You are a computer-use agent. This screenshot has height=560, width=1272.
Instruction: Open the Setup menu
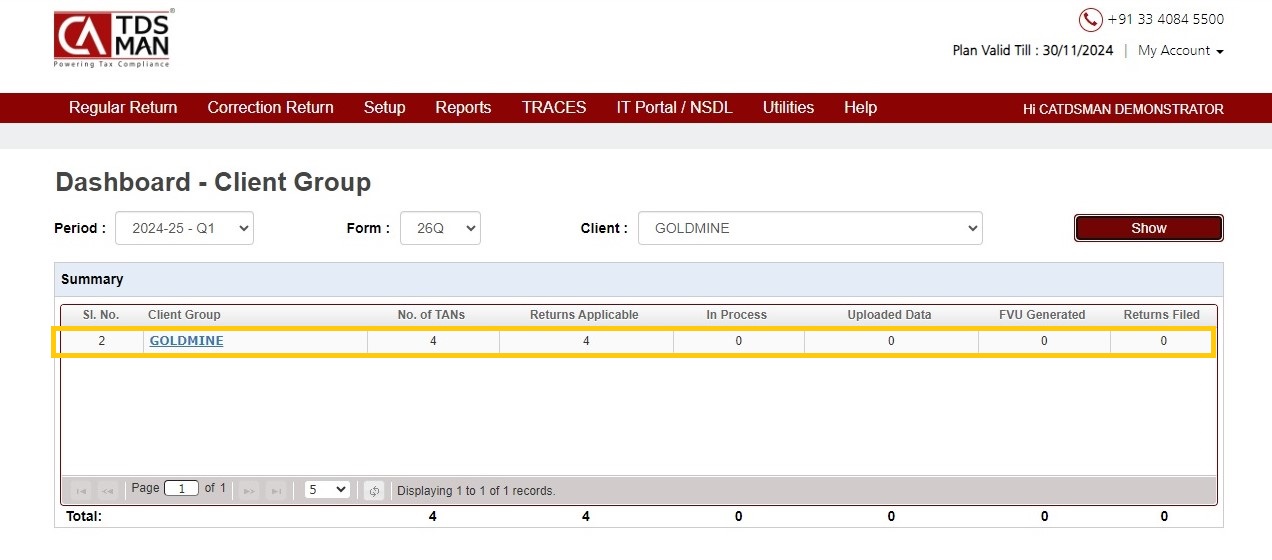(x=384, y=108)
